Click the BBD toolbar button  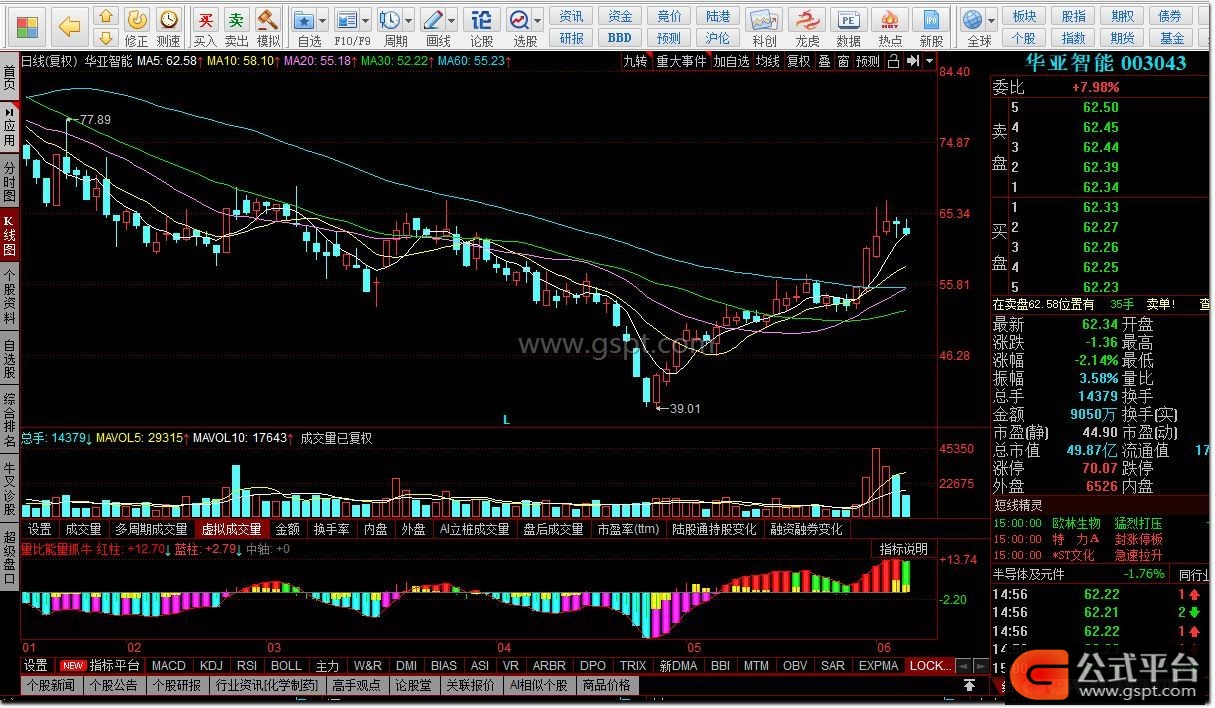(620, 38)
